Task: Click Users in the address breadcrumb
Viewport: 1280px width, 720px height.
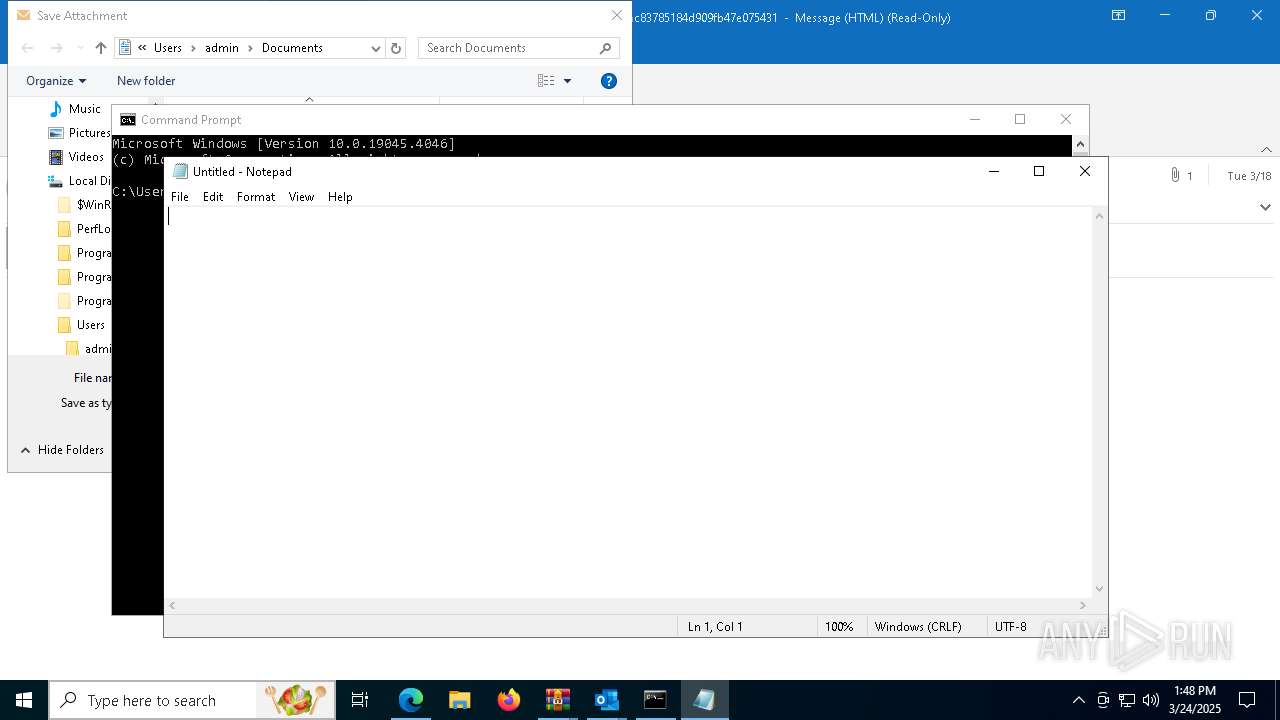Action: coord(168,48)
